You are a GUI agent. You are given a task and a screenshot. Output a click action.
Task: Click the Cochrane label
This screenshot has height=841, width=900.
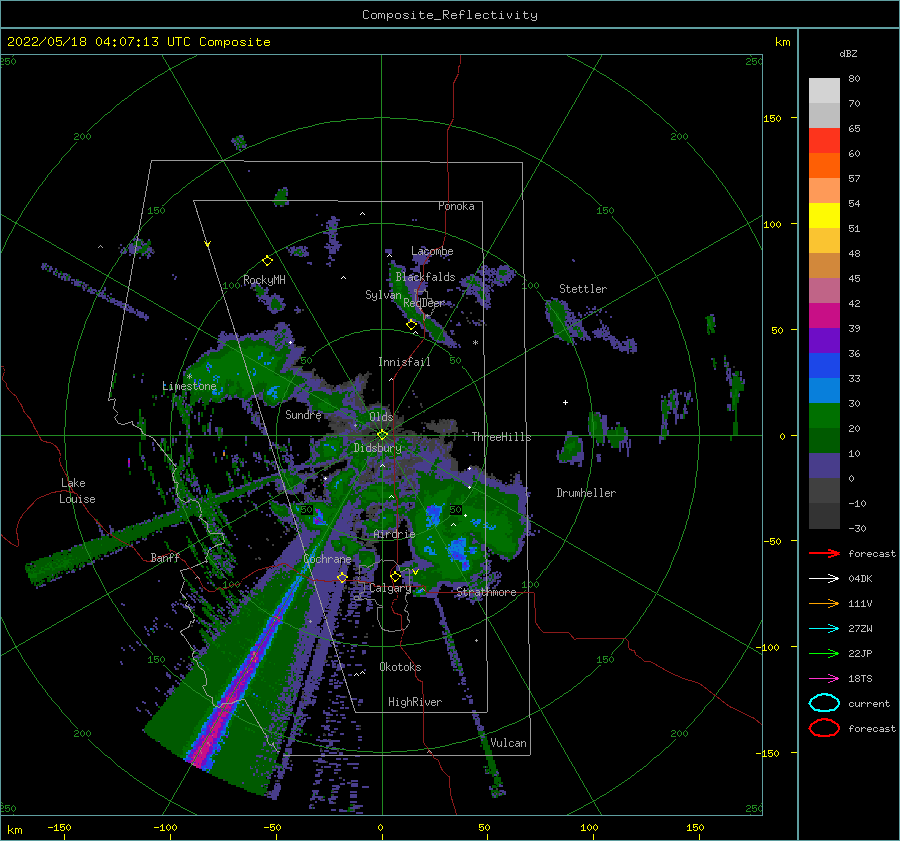click(x=327, y=559)
